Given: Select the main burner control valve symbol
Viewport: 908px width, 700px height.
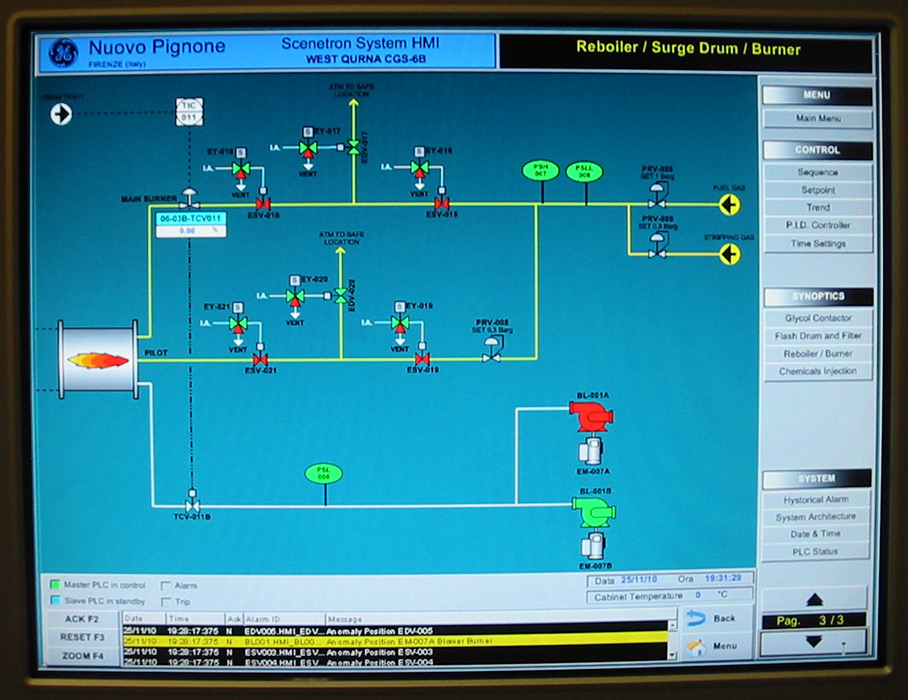Looking at the screenshot, I should (x=189, y=197).
